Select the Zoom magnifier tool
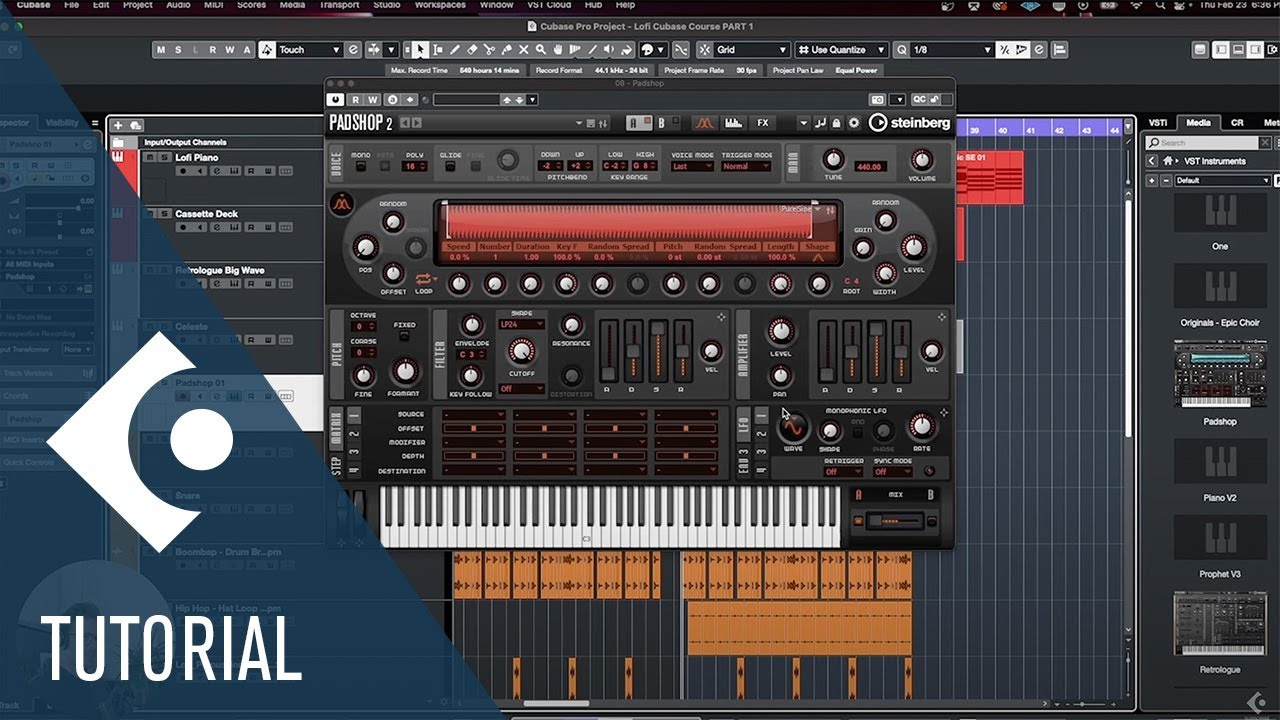 click(540, 49)
